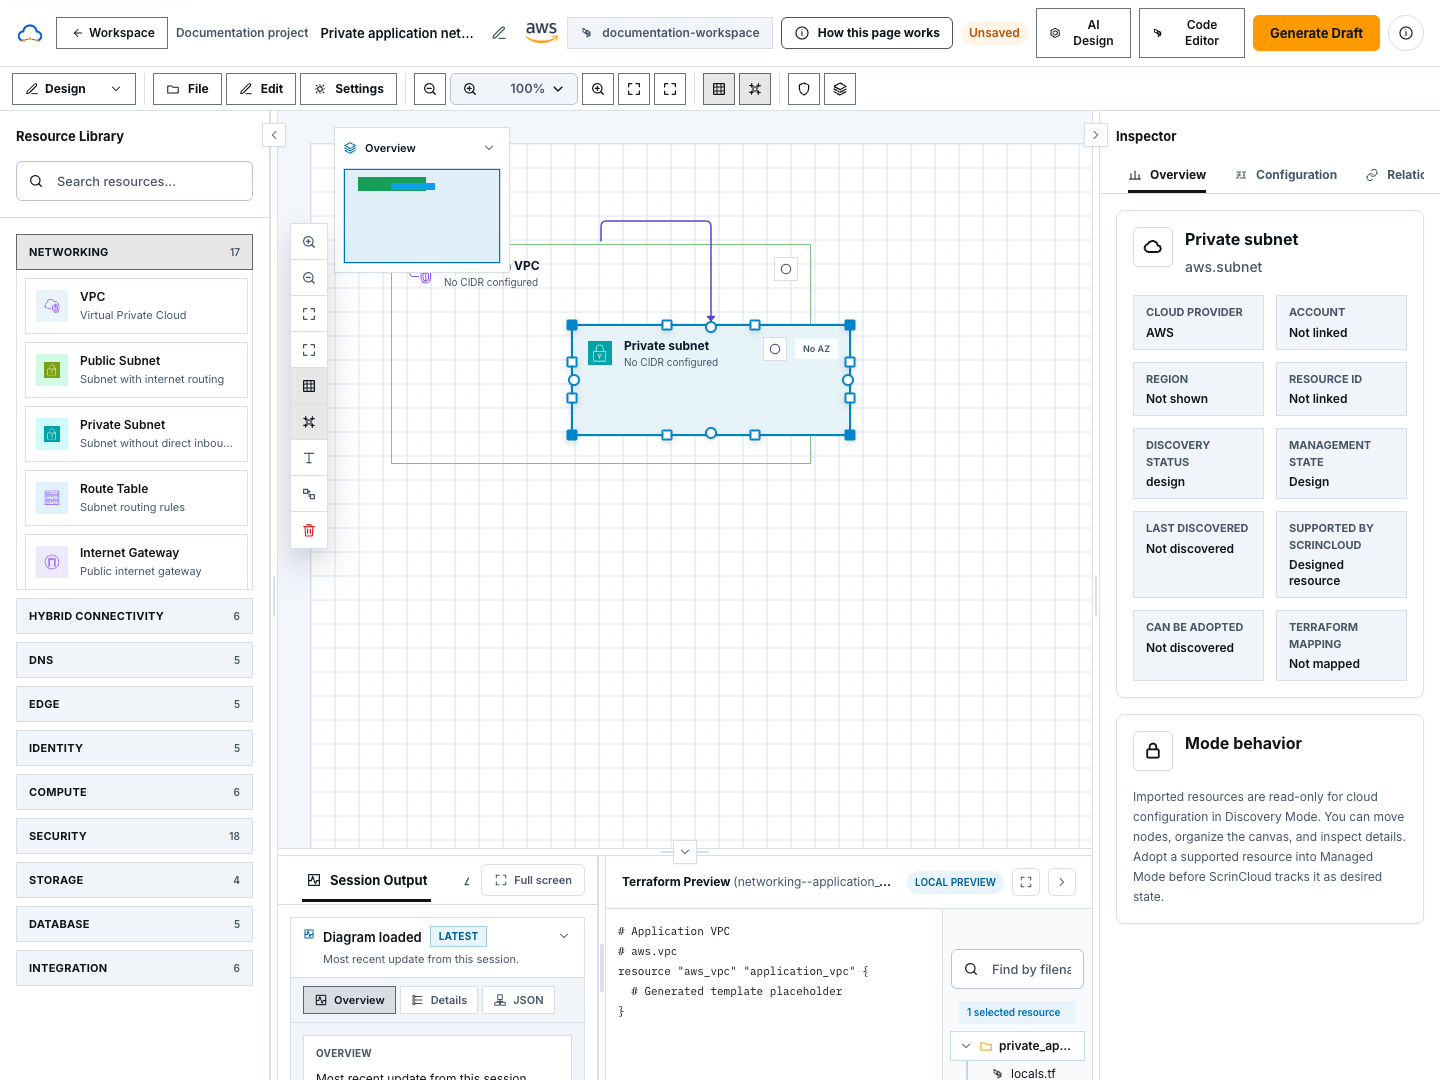This screenshot has height=1080, width=1440.
Task: Click canvas side toolbar zoom out icon
Action: (x=309, y=278)
